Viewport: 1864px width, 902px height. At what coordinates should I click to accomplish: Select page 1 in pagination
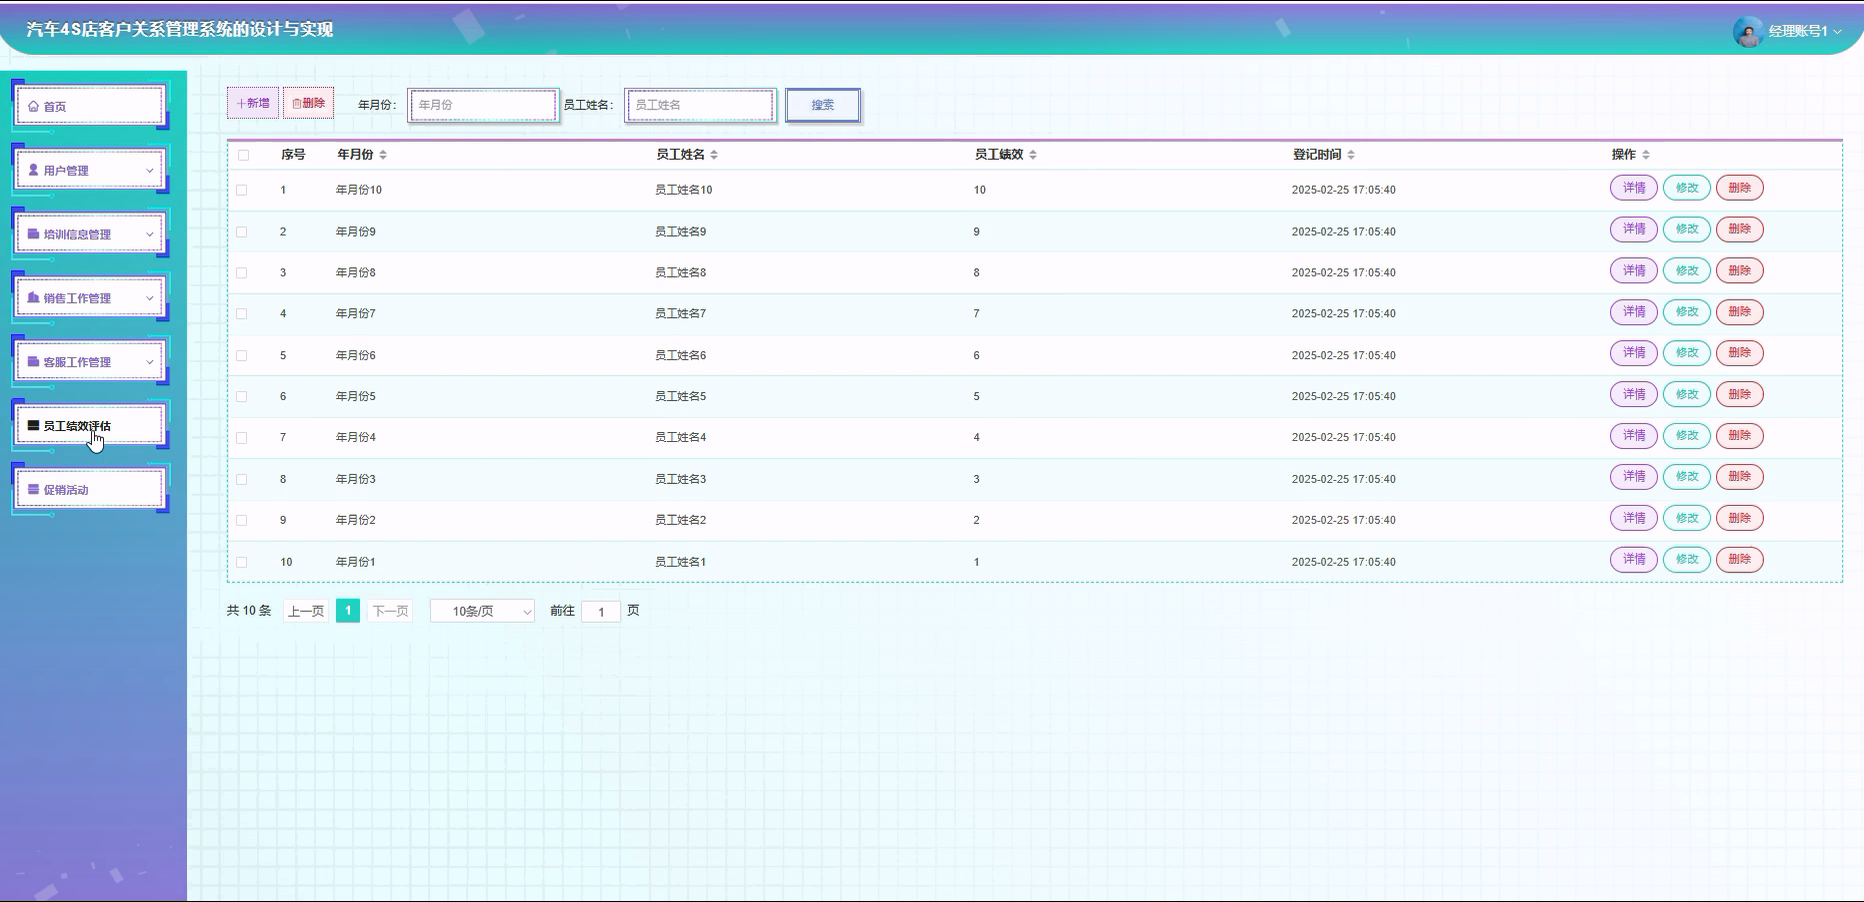(348, 611)
